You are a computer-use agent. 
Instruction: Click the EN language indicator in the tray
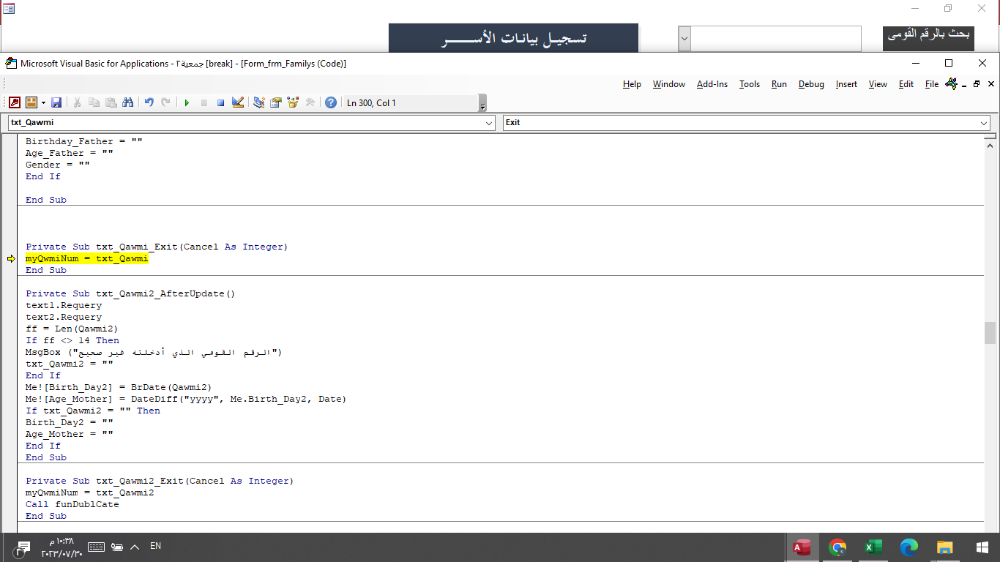click(x=156, y=546)
